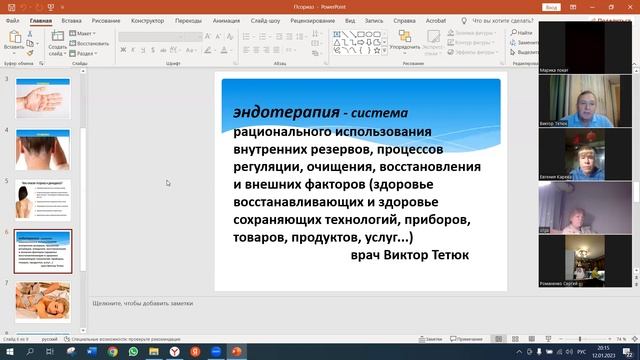The image size is (640, 360).
Task: Click the Восстановить (Reset) slide button
Action: [x=89, y=43]
